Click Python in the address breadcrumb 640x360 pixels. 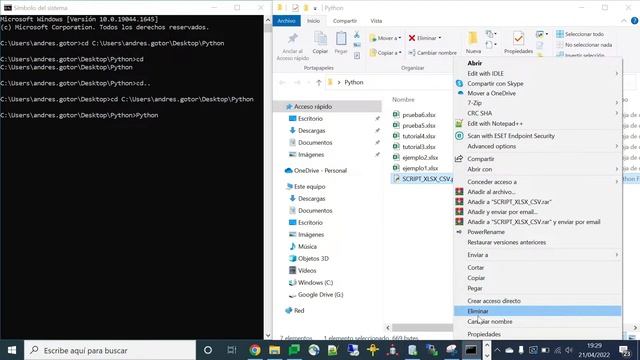point(353,82)
